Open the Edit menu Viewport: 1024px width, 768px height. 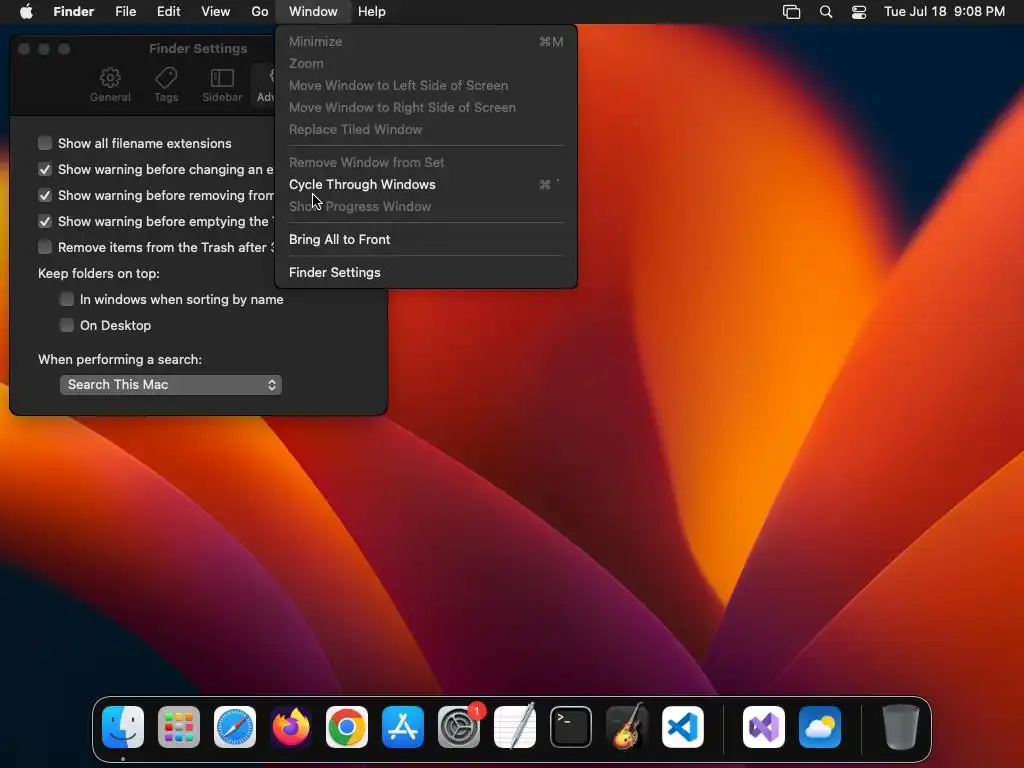point(168,12)
